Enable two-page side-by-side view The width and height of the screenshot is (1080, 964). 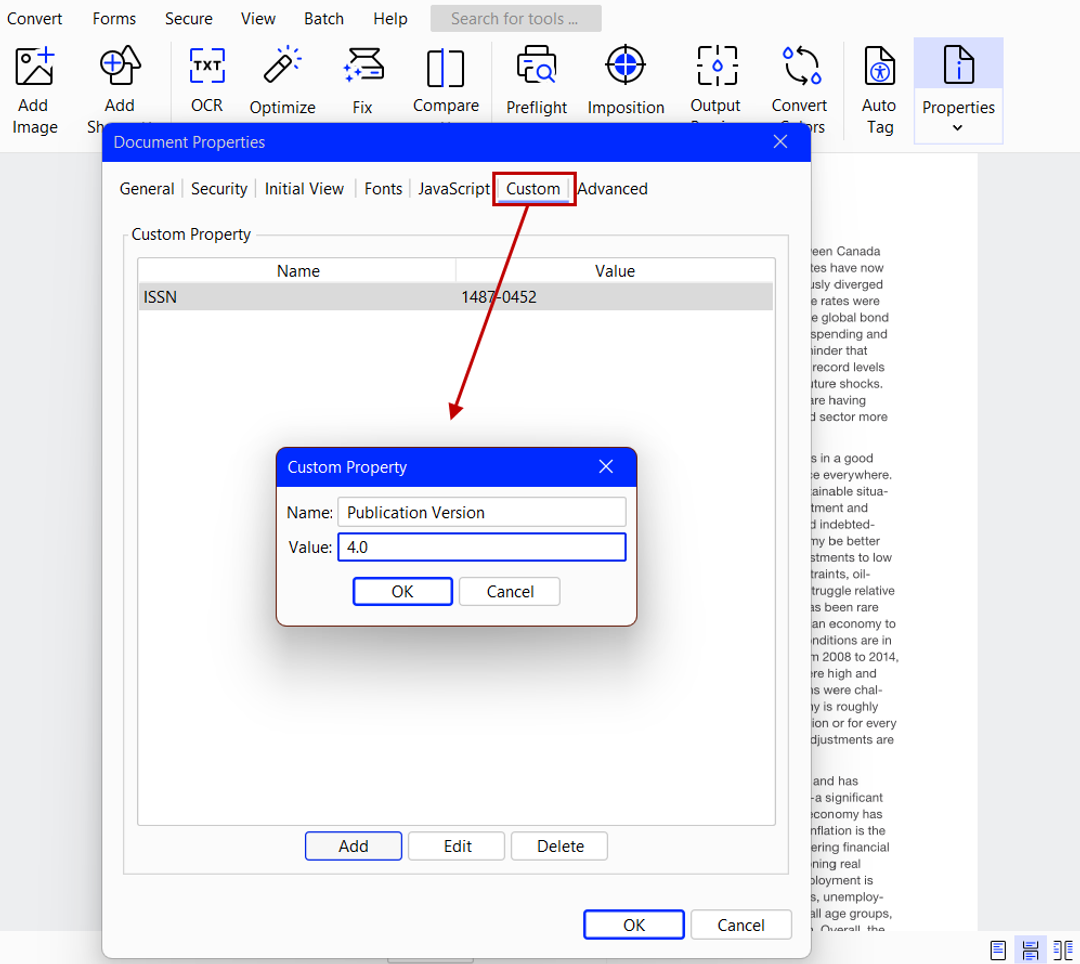click(1062, 950)
